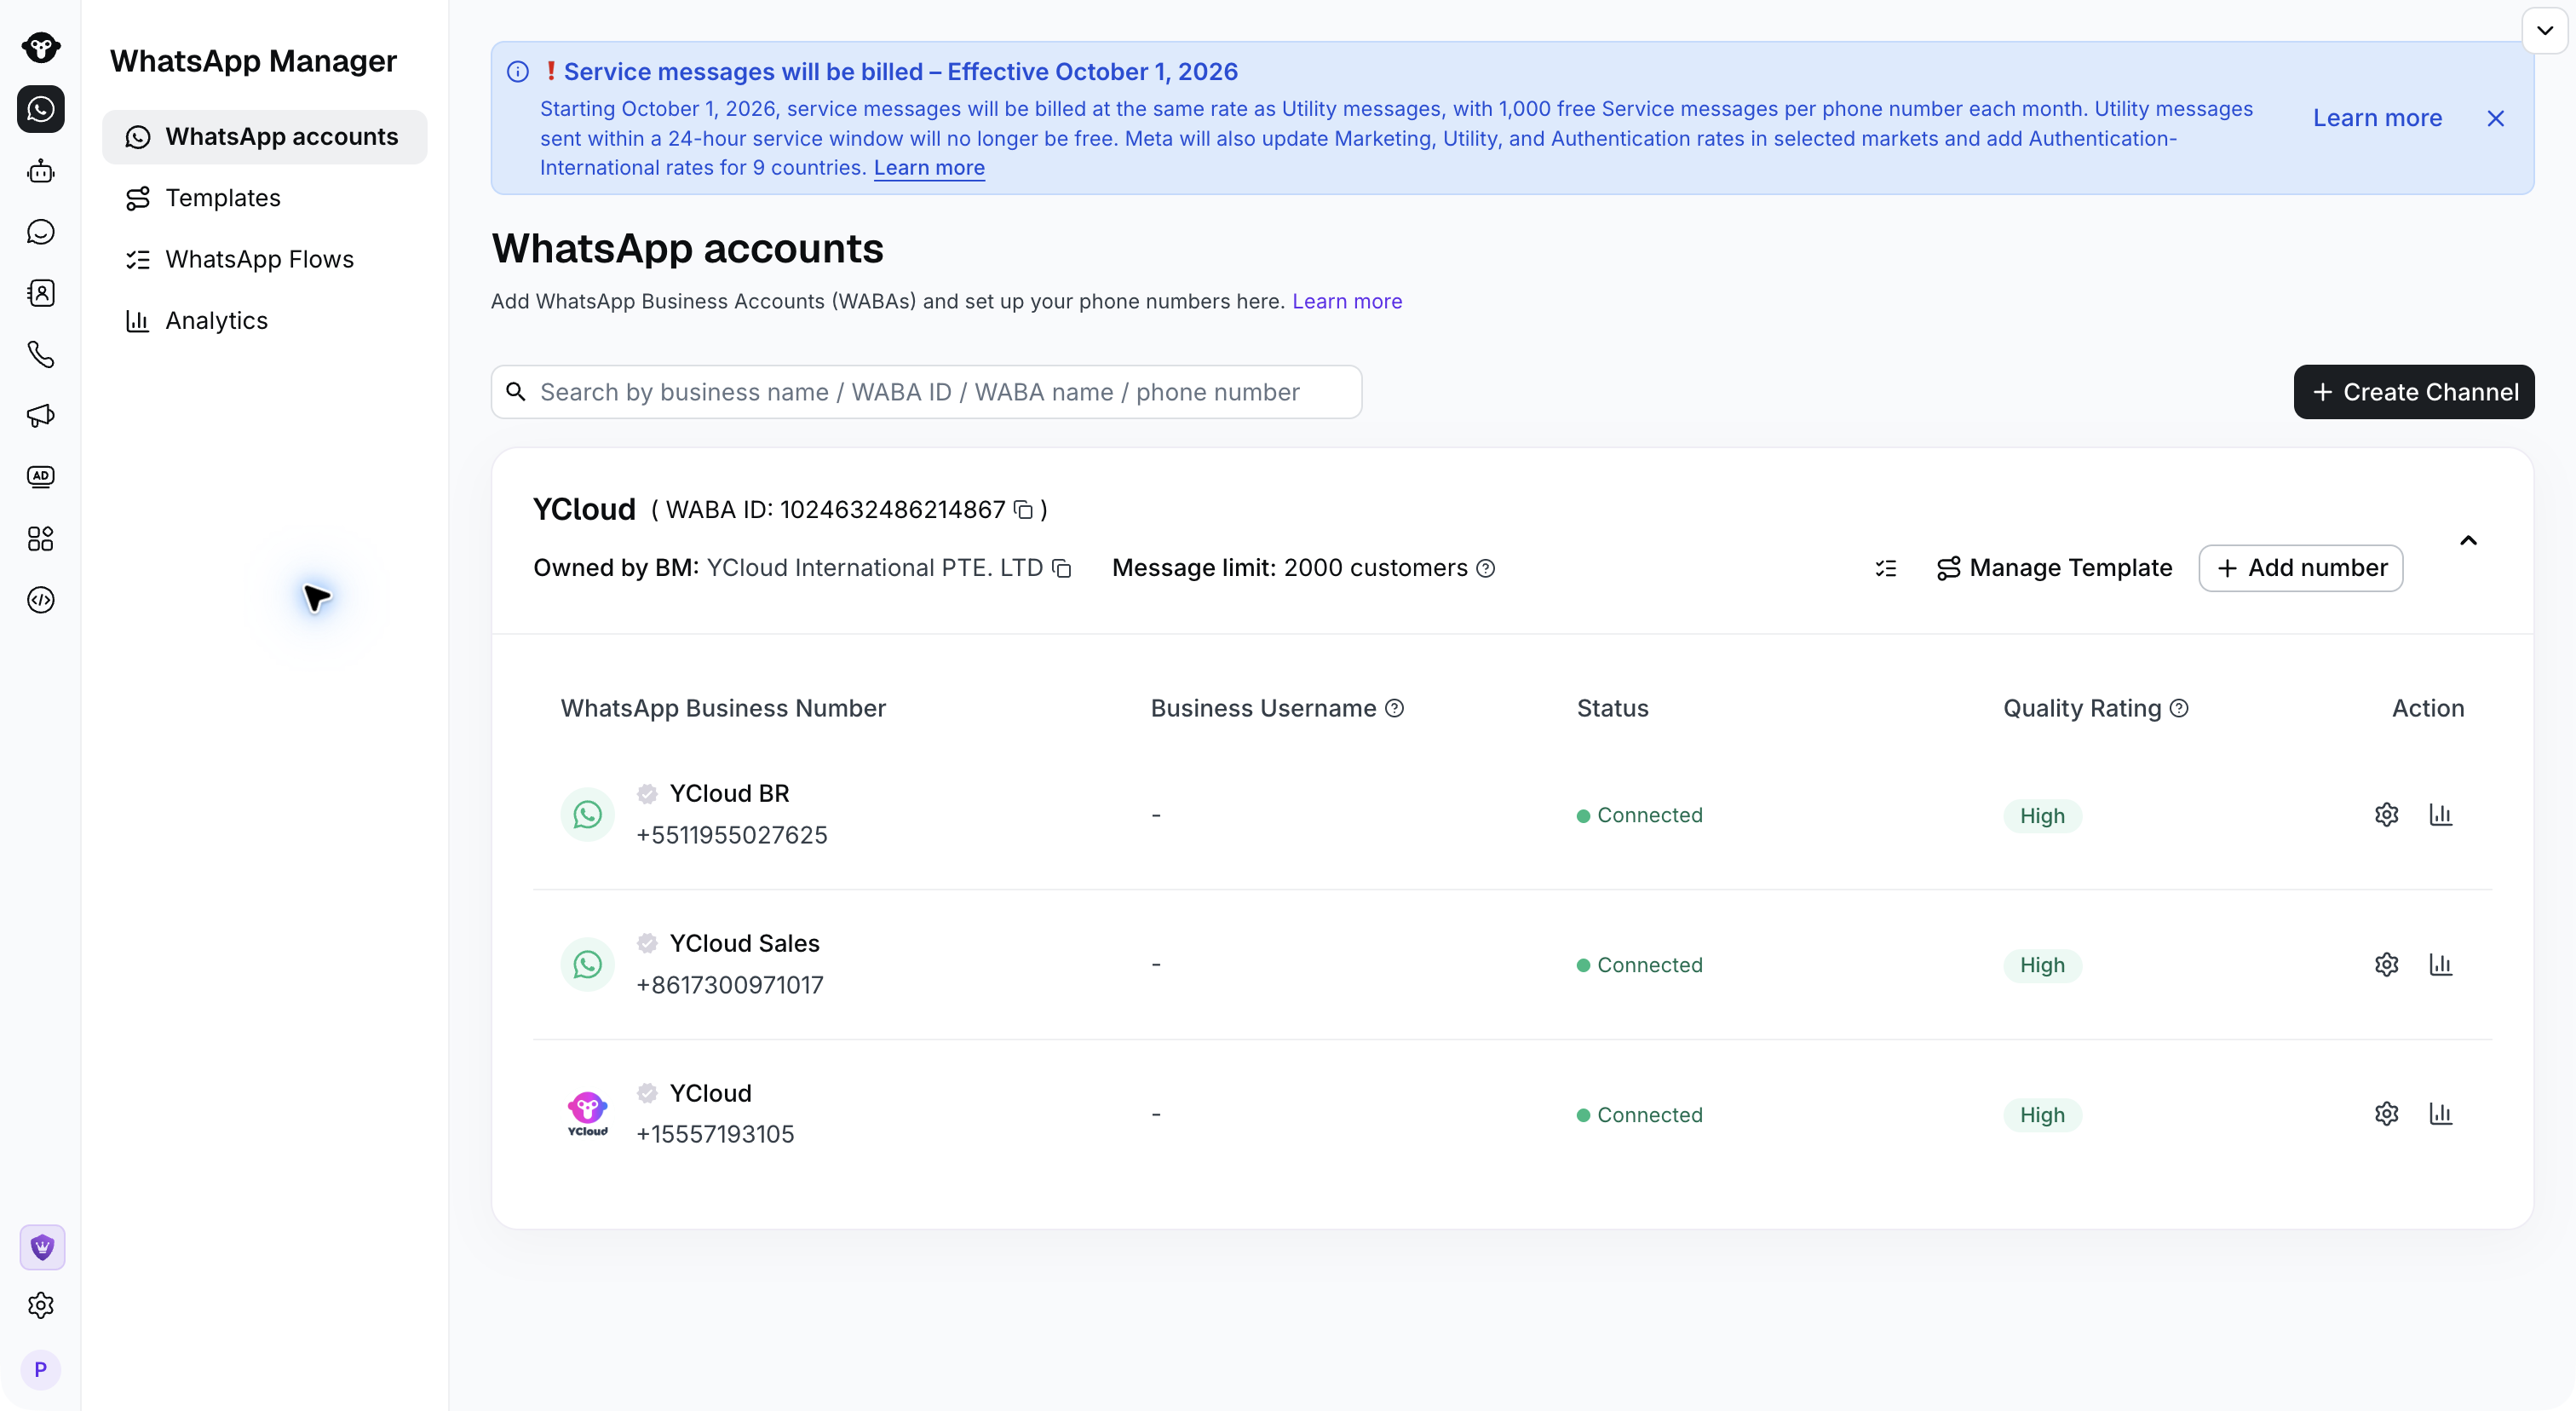Open settings gear for YCloud Sales number

(x=2386, y=965)
